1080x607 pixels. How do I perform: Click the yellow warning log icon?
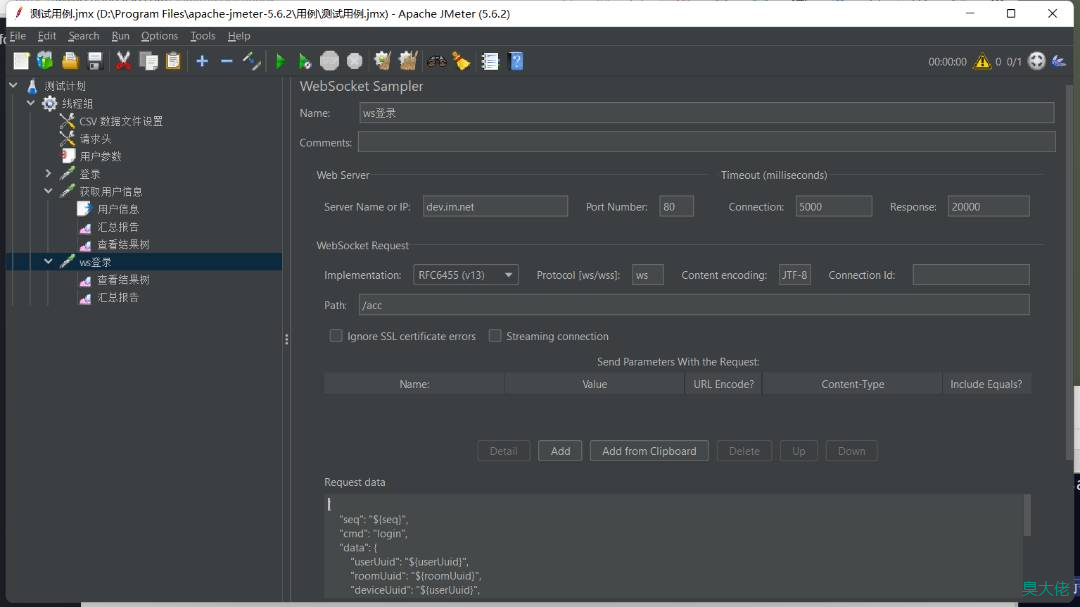(982, 62)
